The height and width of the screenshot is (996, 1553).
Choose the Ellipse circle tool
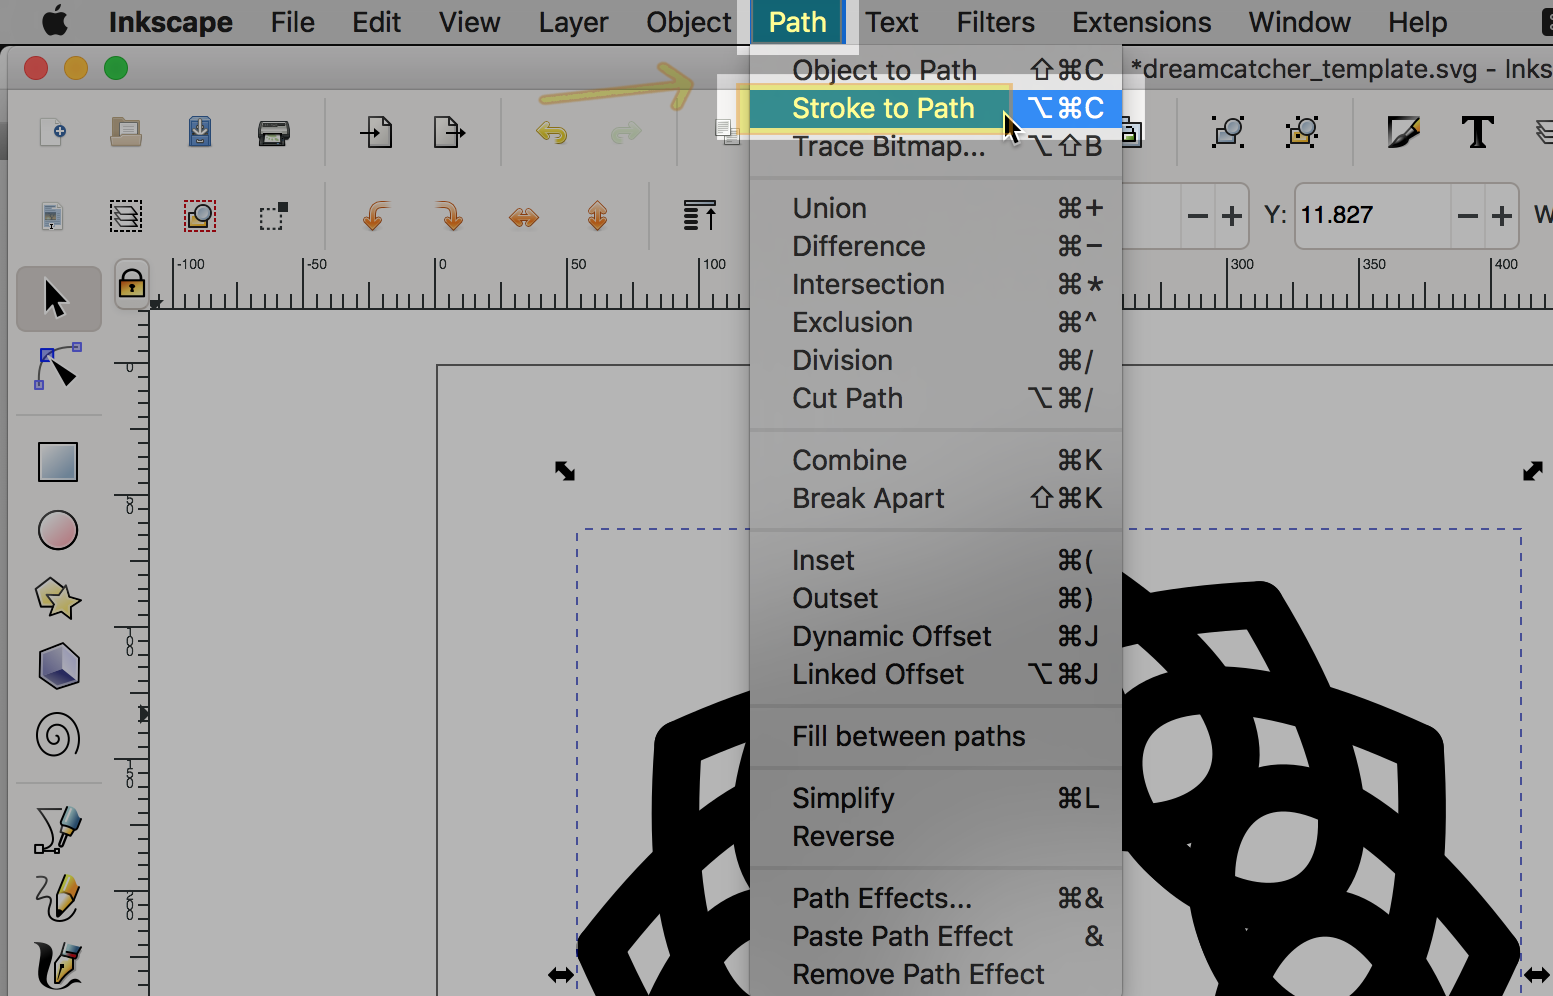58,530
